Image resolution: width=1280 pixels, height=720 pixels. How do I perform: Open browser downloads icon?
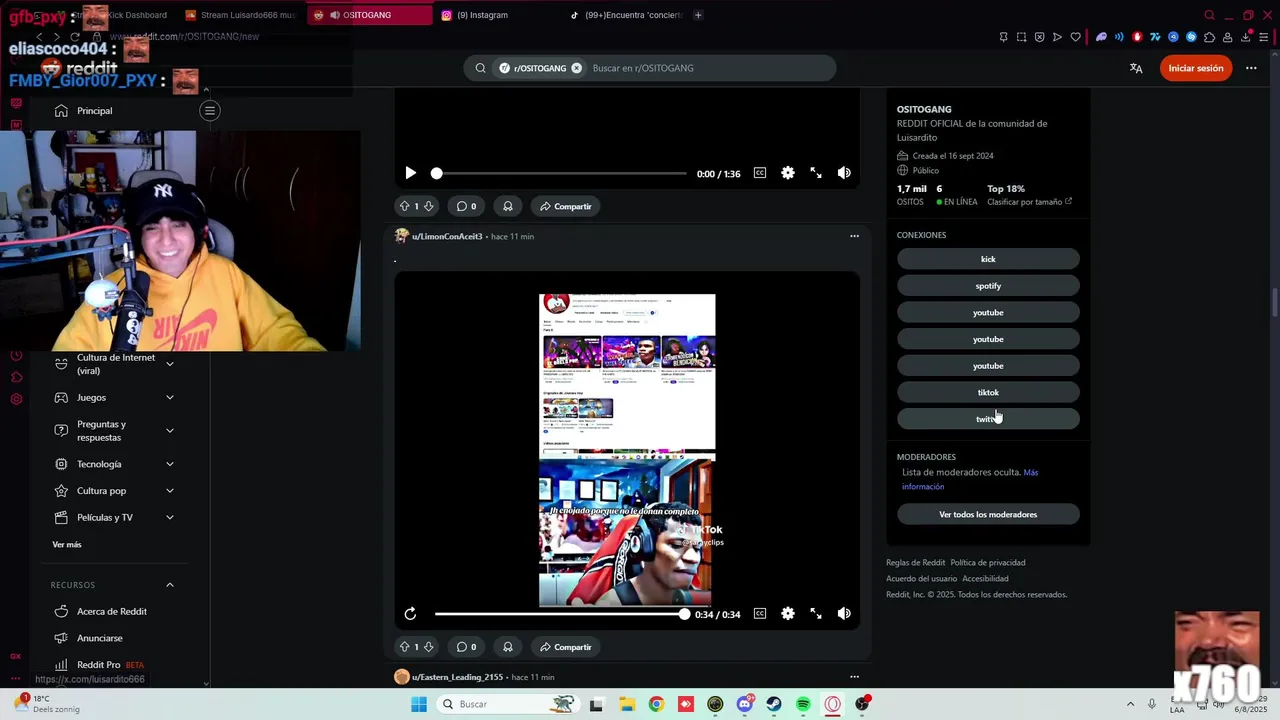tap(1246, 37)
